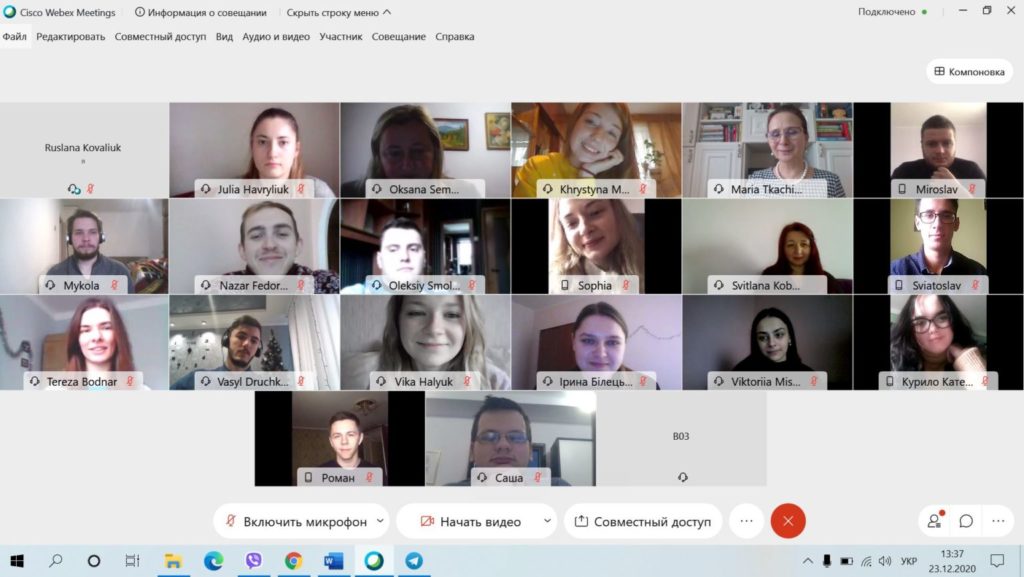The image size is (1024, 577).
Task: Open the Файл menu
Action: tap(14, 37)
